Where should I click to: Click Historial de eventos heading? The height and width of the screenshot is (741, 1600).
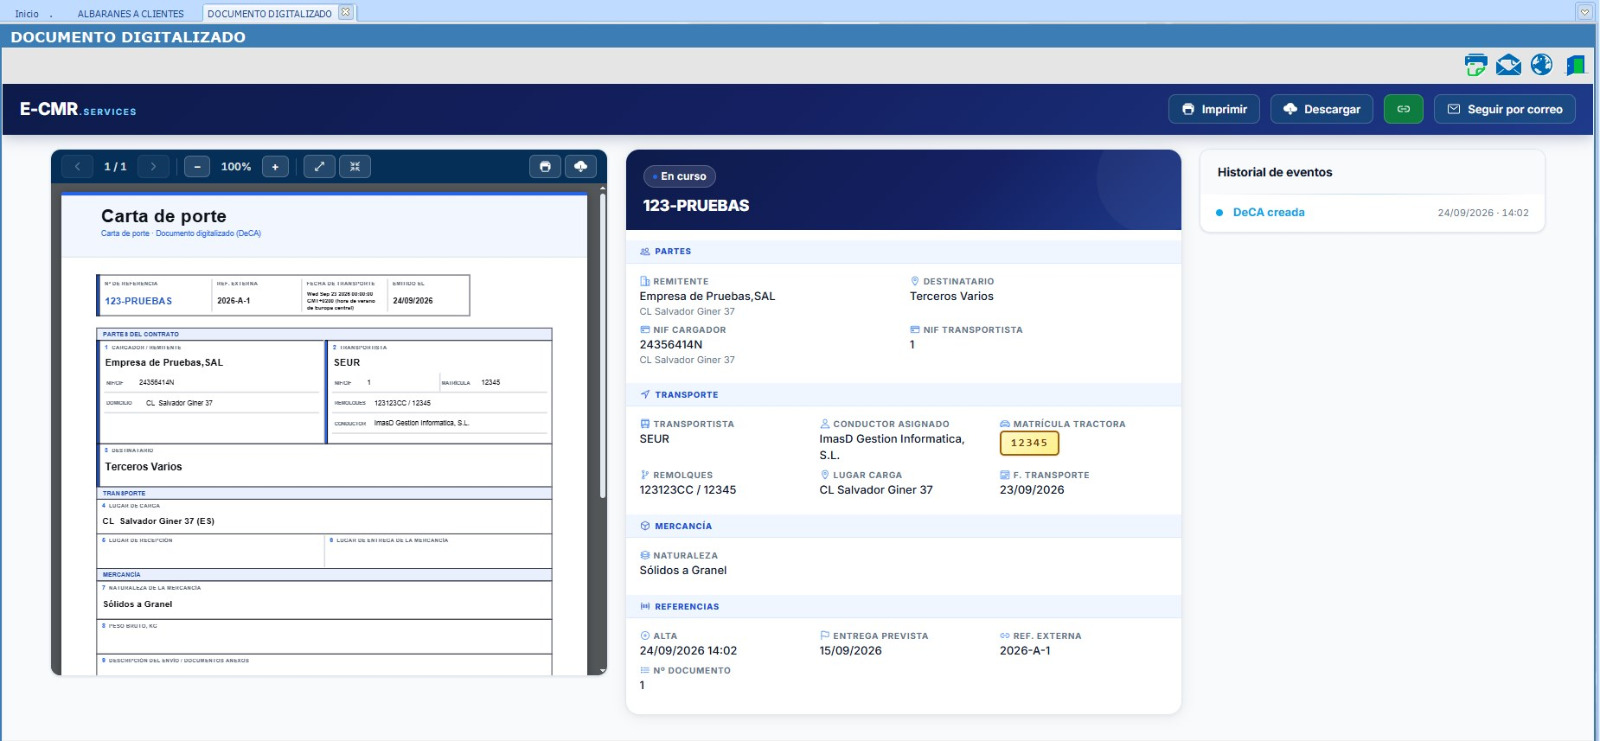(1275, 172)
